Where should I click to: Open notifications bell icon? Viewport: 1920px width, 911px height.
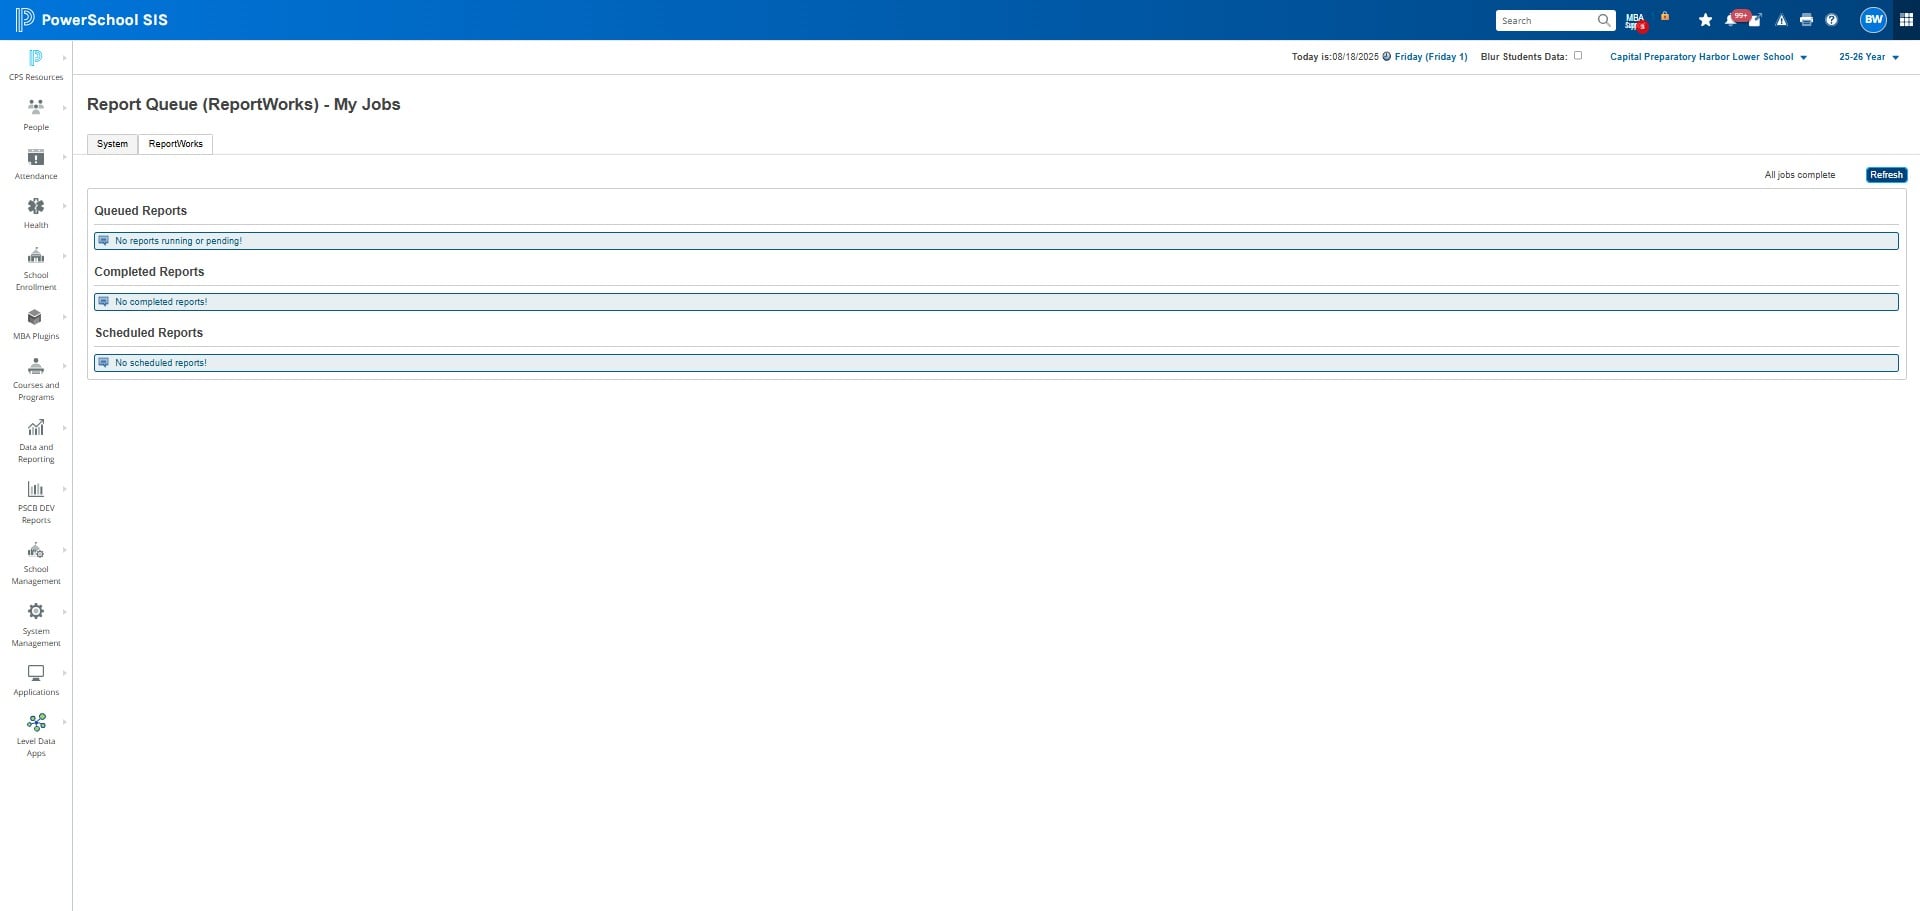coord(1731,20)
